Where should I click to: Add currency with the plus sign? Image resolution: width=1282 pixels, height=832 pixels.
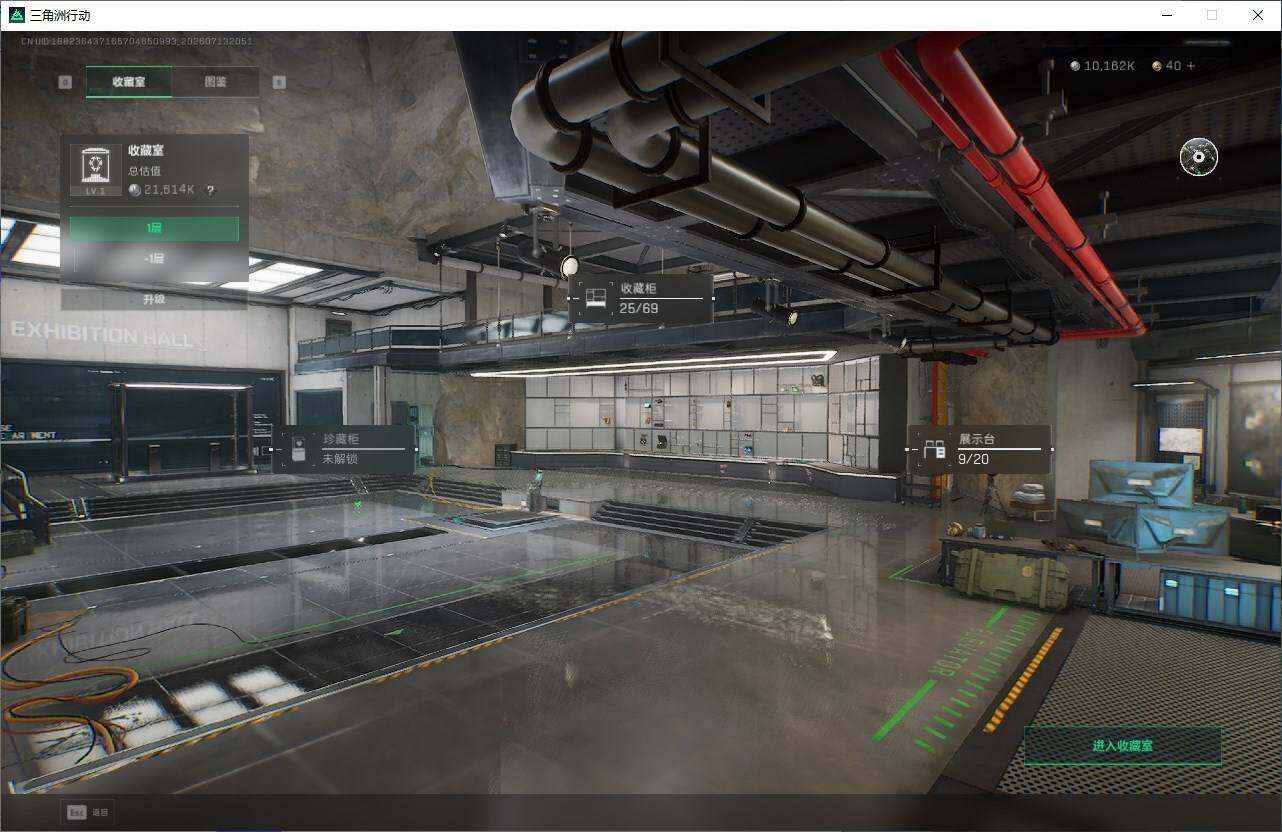pos(1190,66)
